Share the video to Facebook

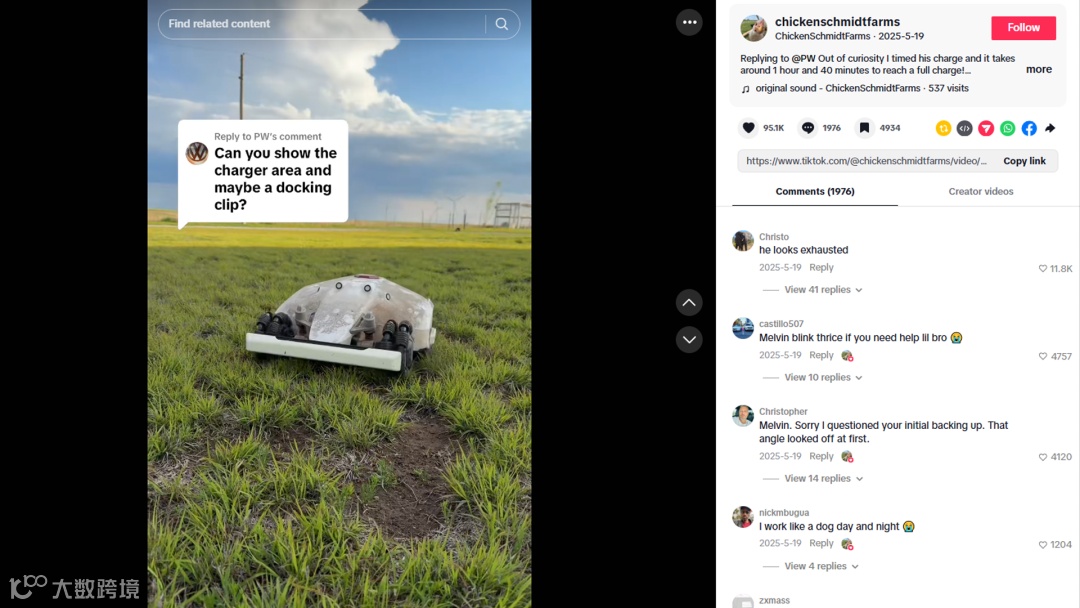[x=1029, y=128]
